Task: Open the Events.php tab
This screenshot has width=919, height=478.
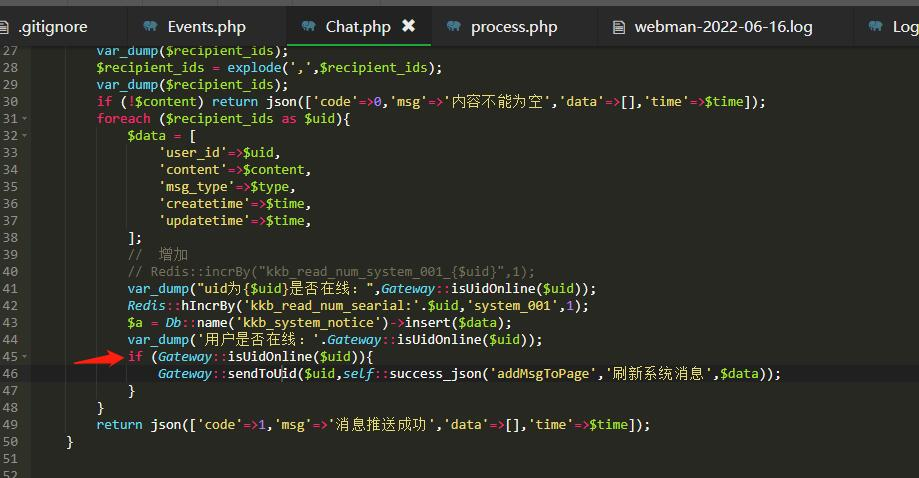Action: click(x=206, y=27)
